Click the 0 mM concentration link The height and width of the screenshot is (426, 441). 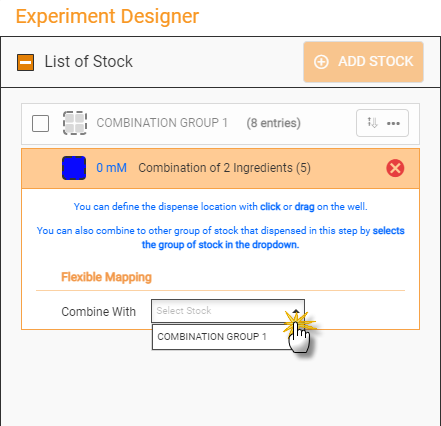click(x=112, y=168)
